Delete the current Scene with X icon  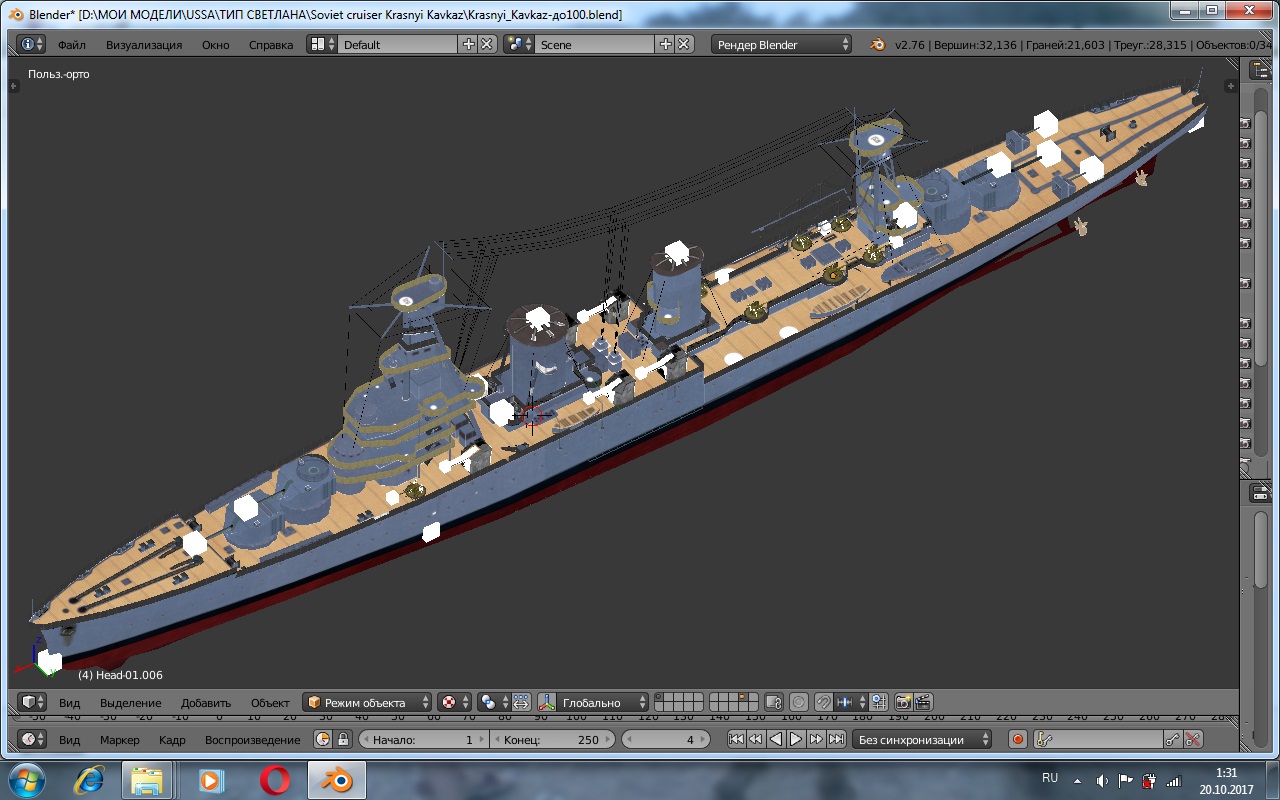[684, 45]
